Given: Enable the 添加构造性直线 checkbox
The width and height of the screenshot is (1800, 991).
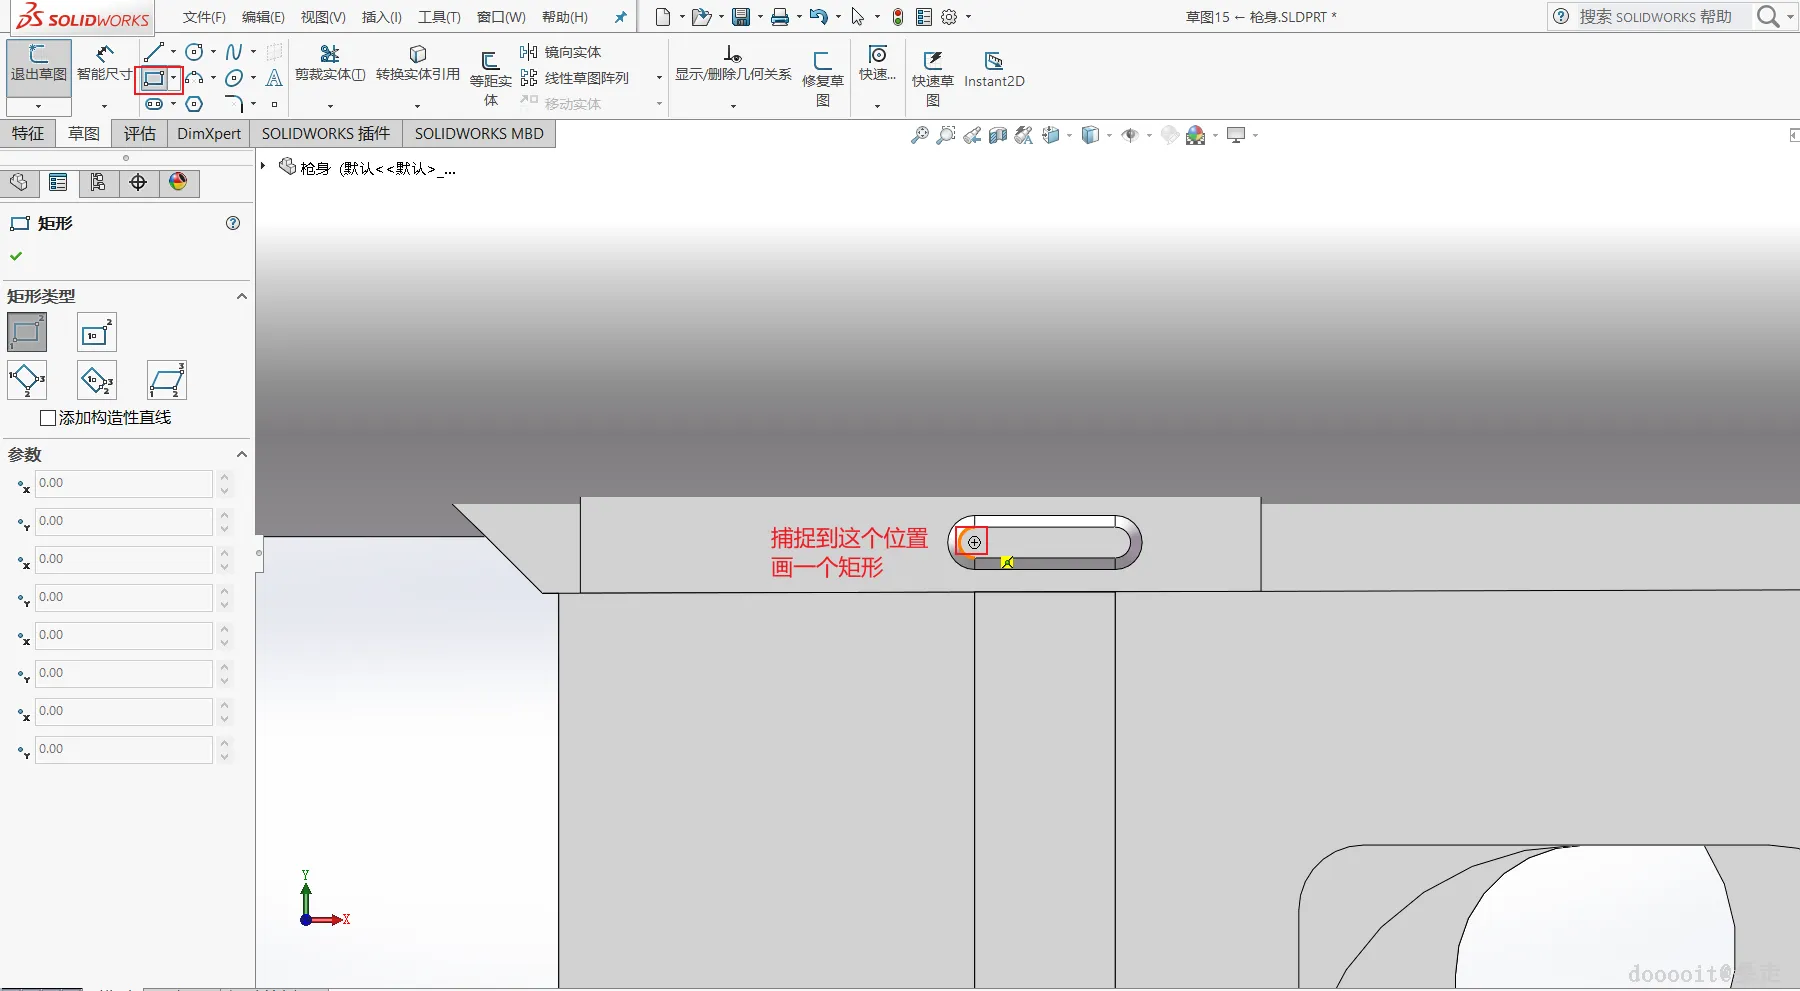Looking at the screenshot, I should [x=48, y=418].
